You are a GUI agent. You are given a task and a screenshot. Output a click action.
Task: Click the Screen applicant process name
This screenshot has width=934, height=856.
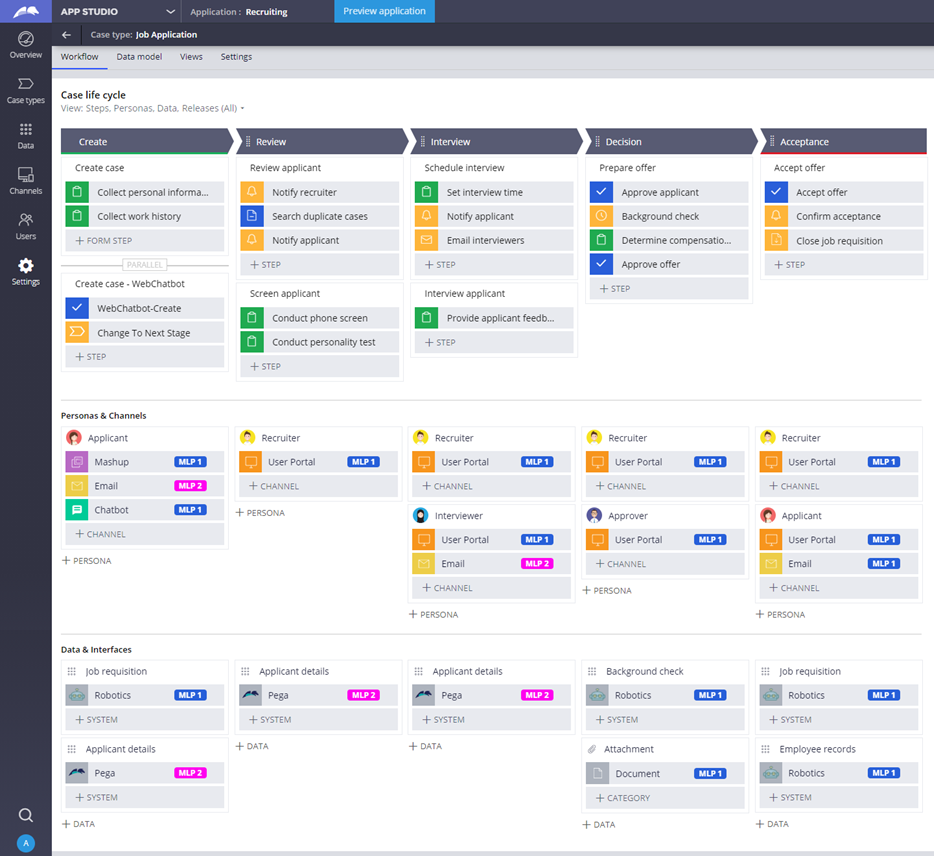285,293
